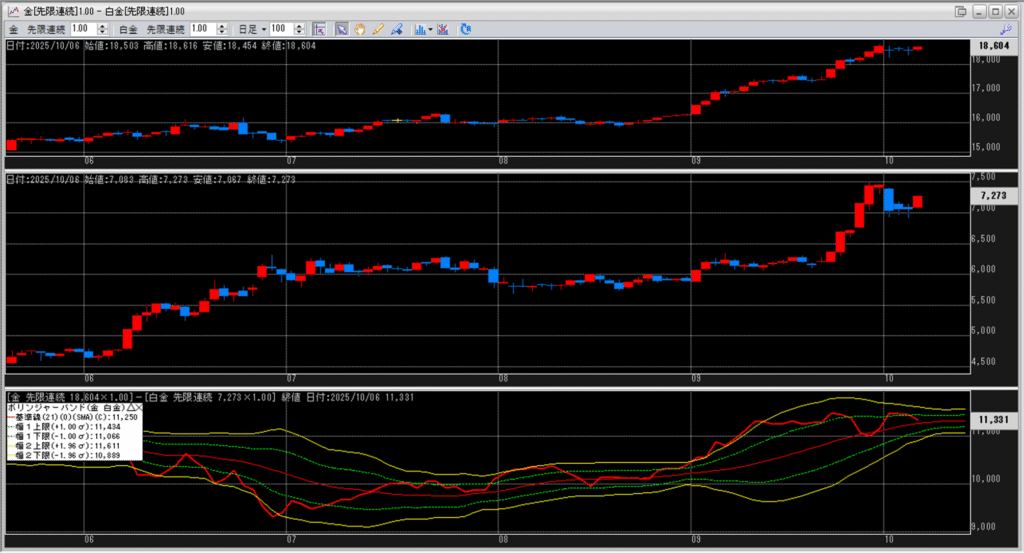
Task: Click the eraser tool icon
Action: (x=396, y=29)
